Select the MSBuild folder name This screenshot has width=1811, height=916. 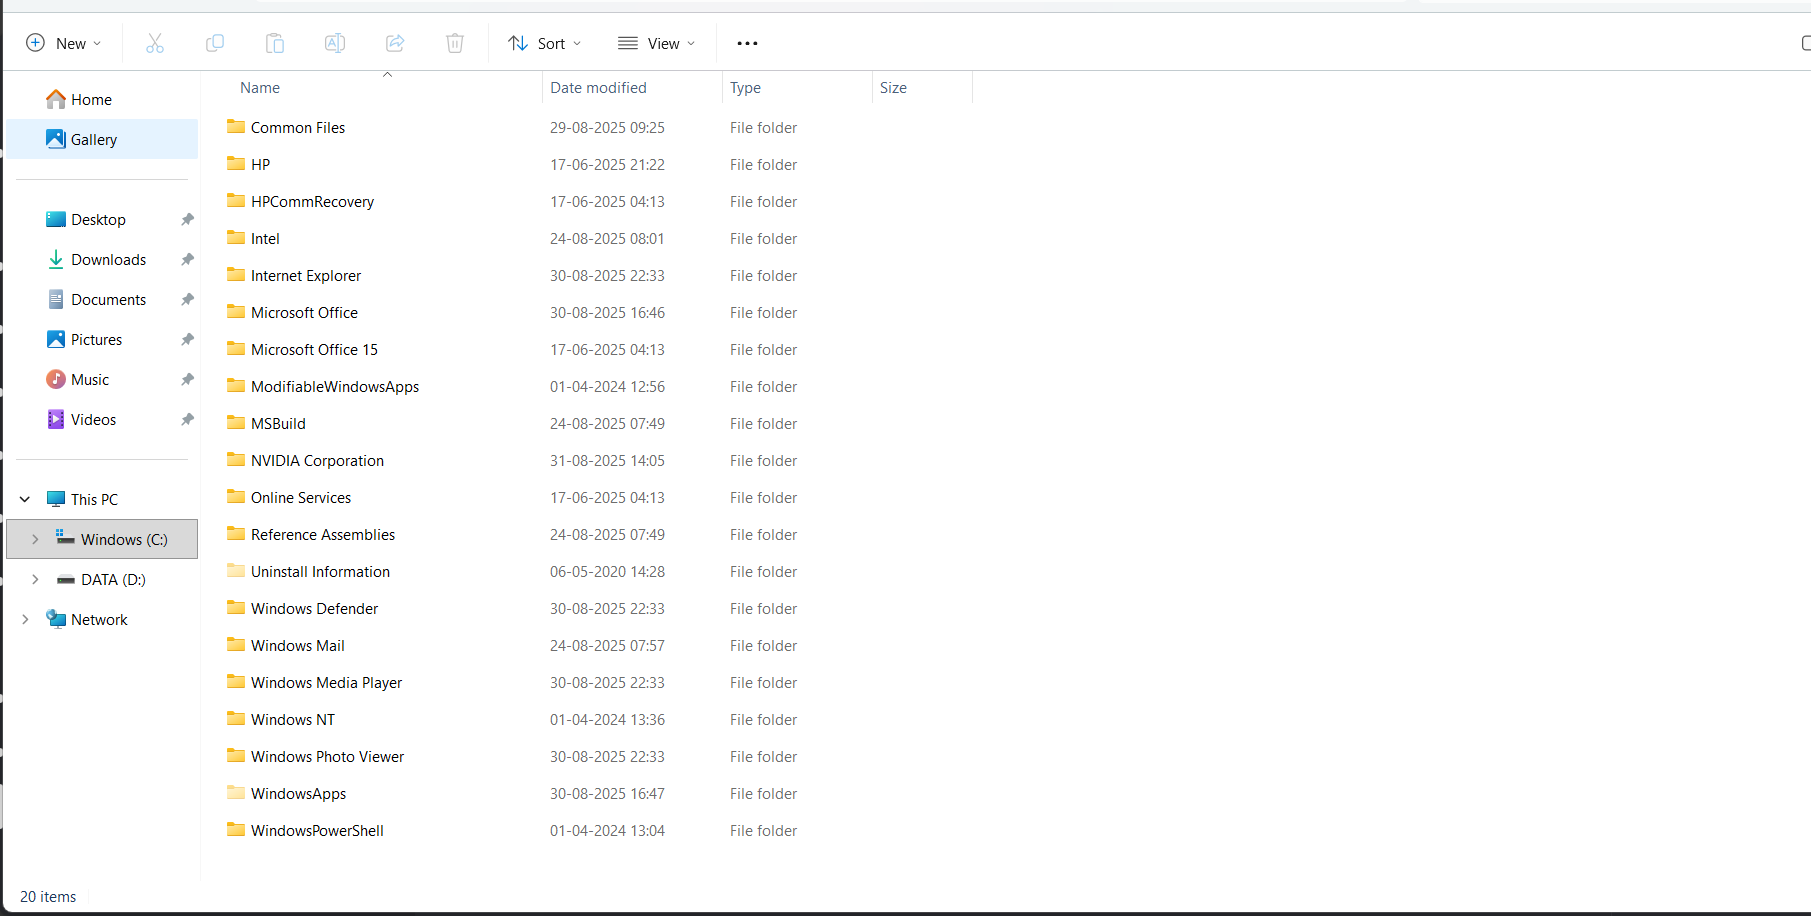click(x=278, y=423)
